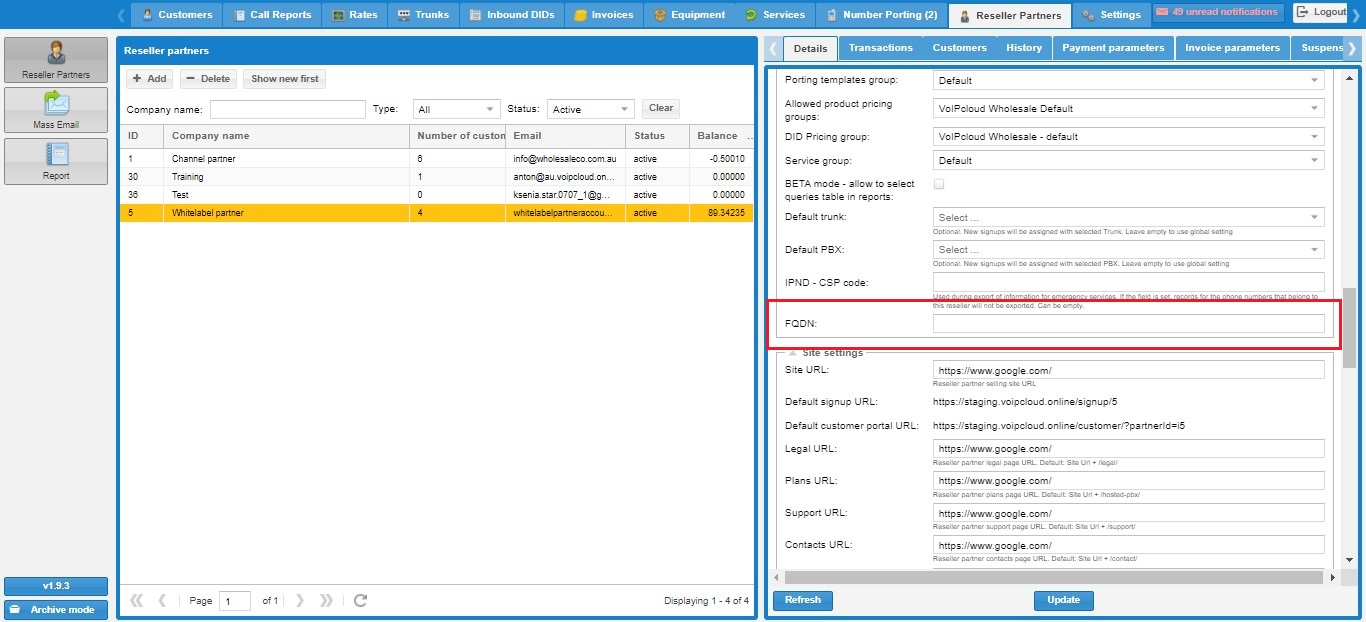
Task: Click the refresh icon in grid pager
Action: point(361,601)
